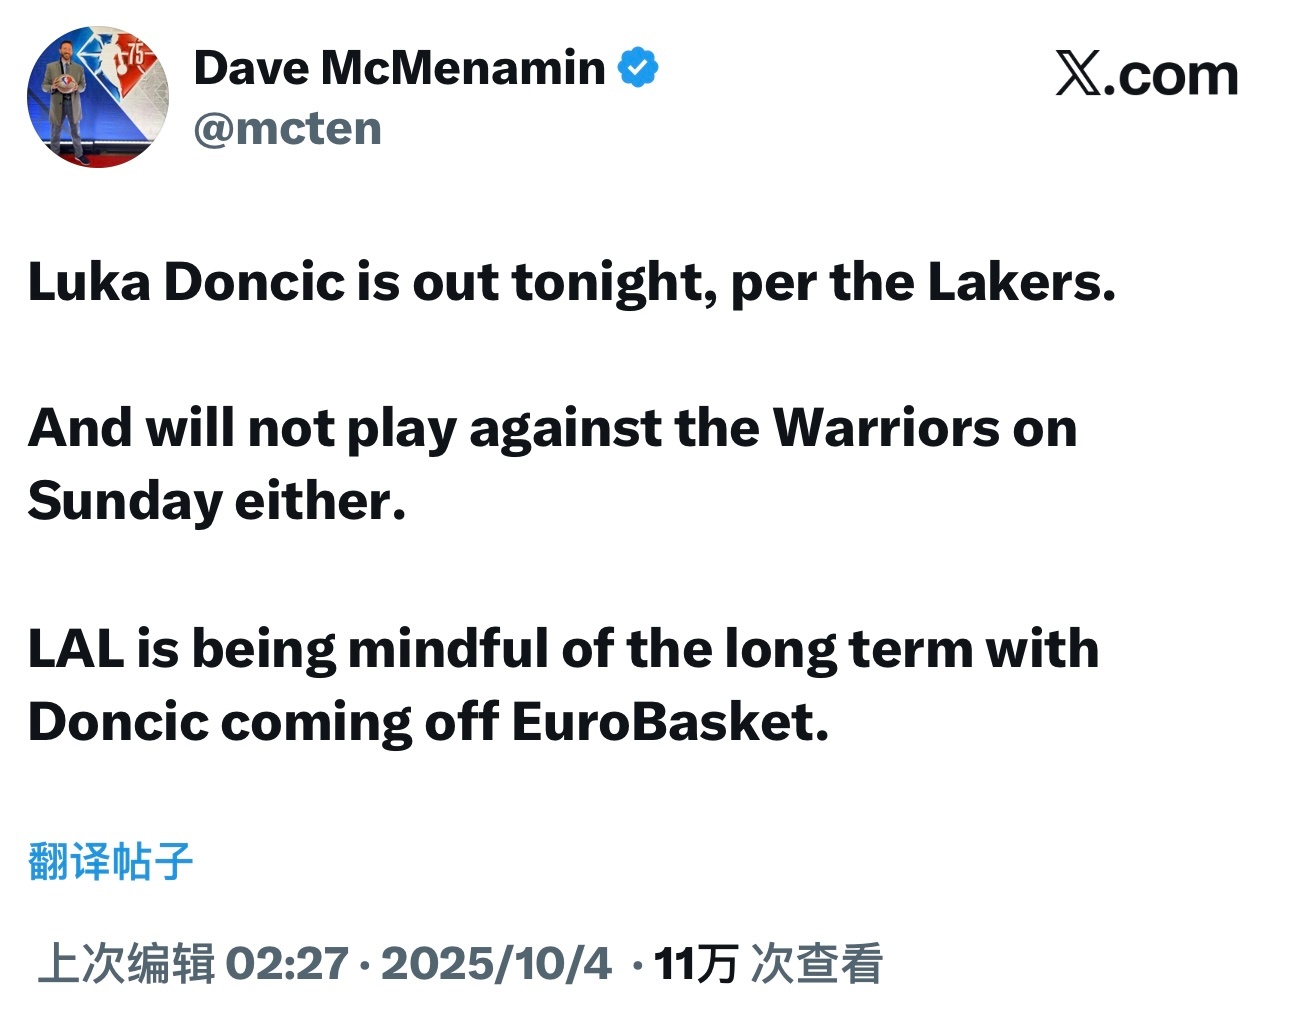Click the 11万 view count number
1290x1028 pixels.
tap(696, 964)
